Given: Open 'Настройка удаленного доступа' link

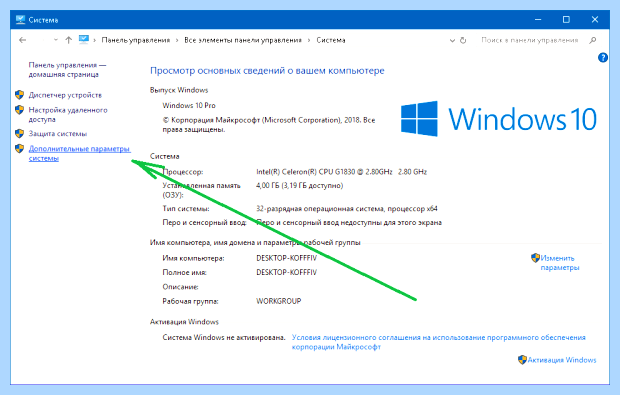Looking at the screenshot, I should [68, 115].
